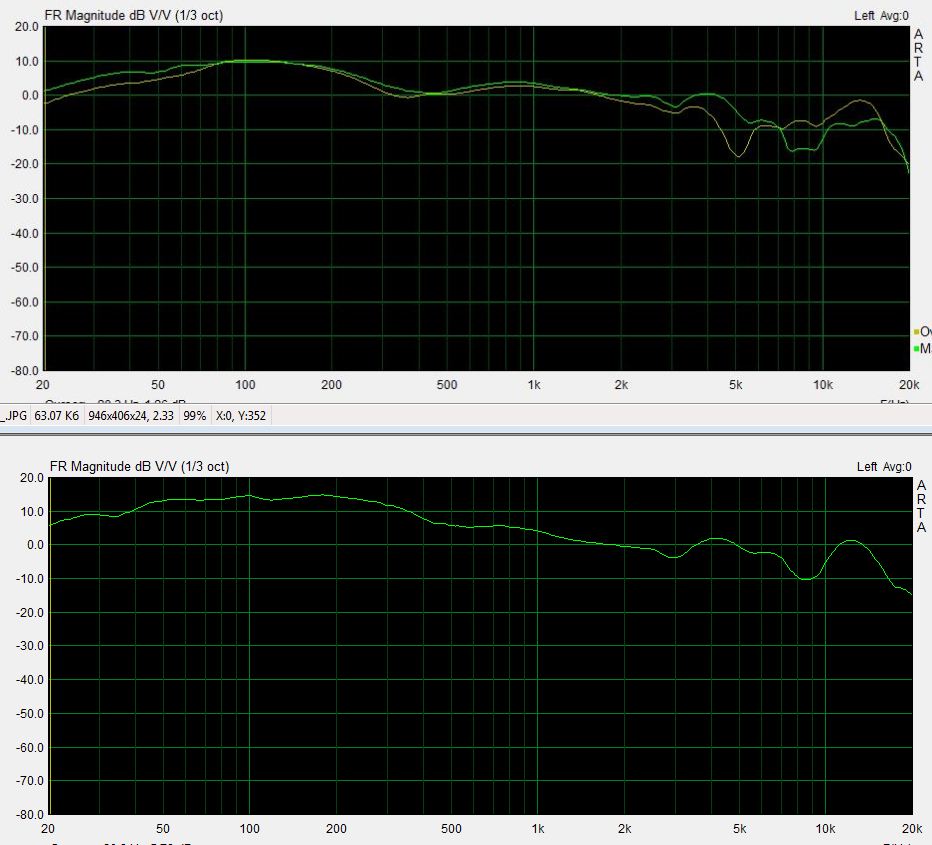Click the '-30.0' dB label on the lower graph
The image size is (932, 845).
click(30, 646)
